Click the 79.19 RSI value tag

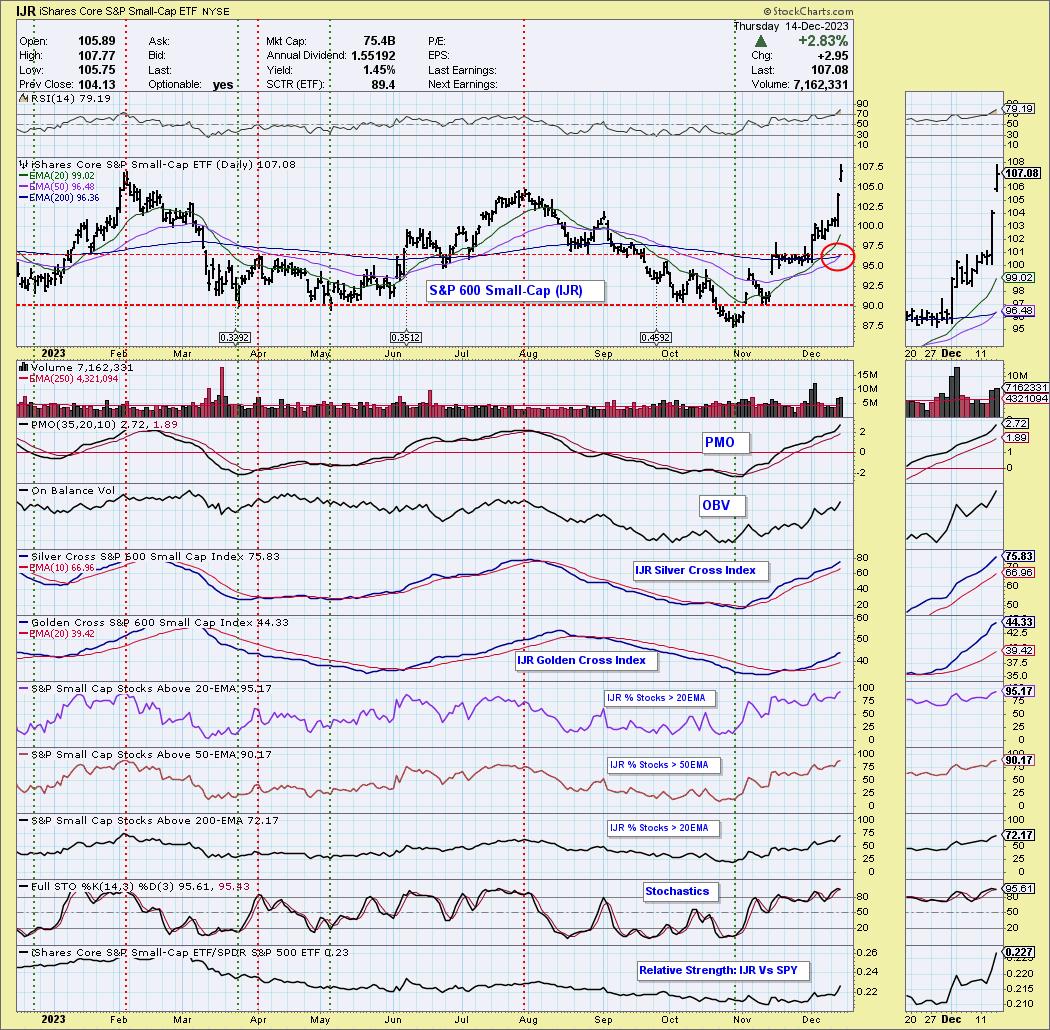click(x=1019, y=108)
